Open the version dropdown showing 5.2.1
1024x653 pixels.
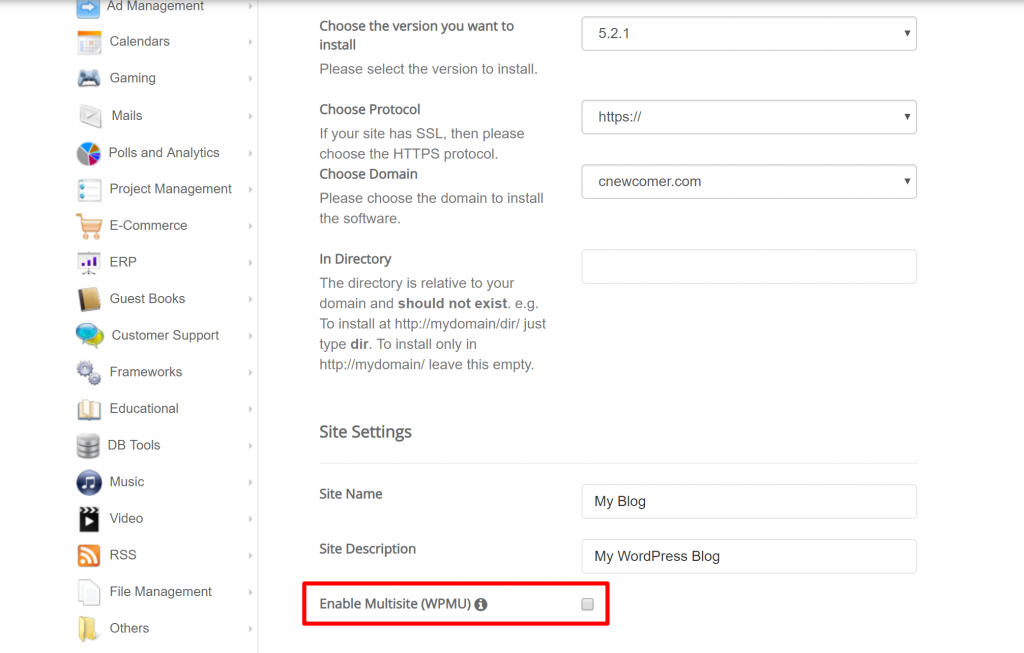click(x=748, y=33)
